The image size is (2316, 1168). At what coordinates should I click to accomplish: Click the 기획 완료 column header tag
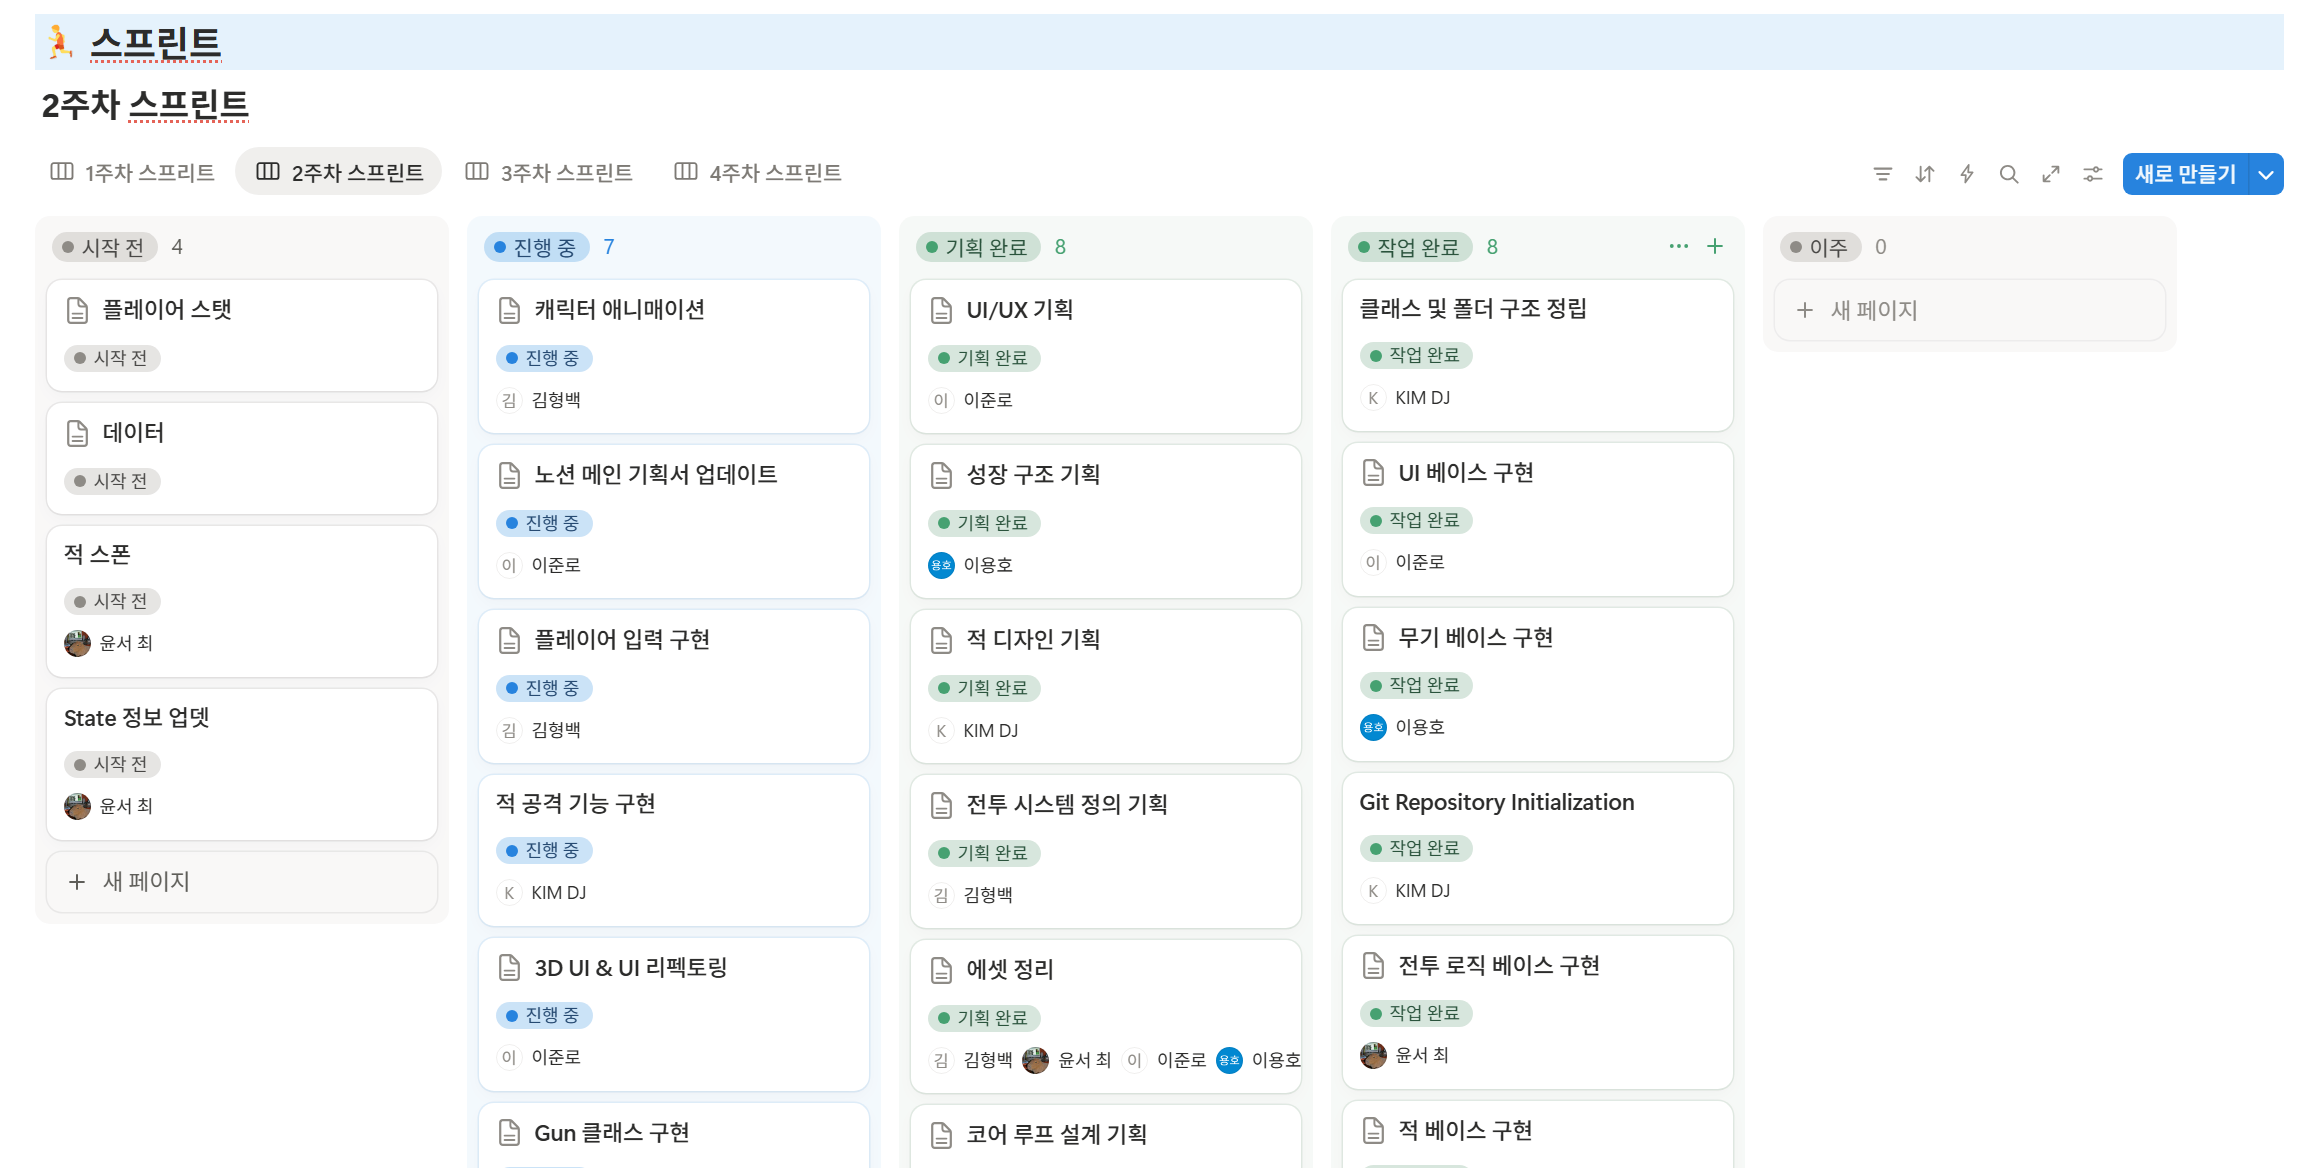[977, 247]
